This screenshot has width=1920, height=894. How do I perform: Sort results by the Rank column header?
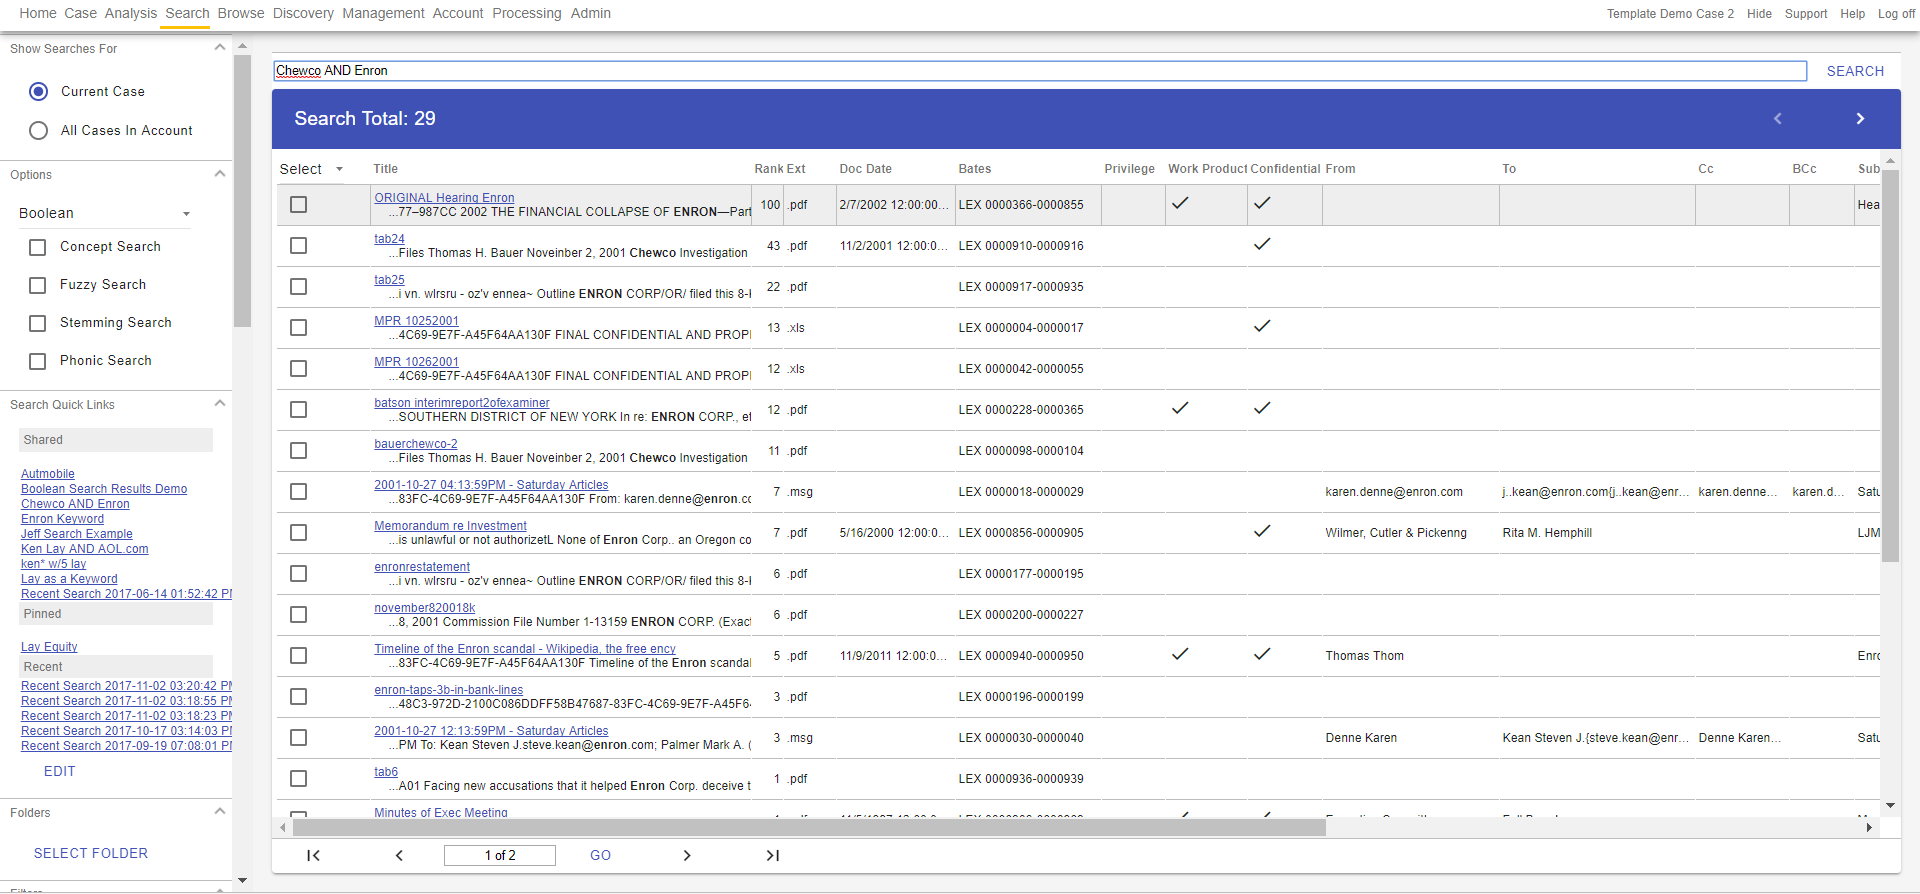tap(768, 169)
